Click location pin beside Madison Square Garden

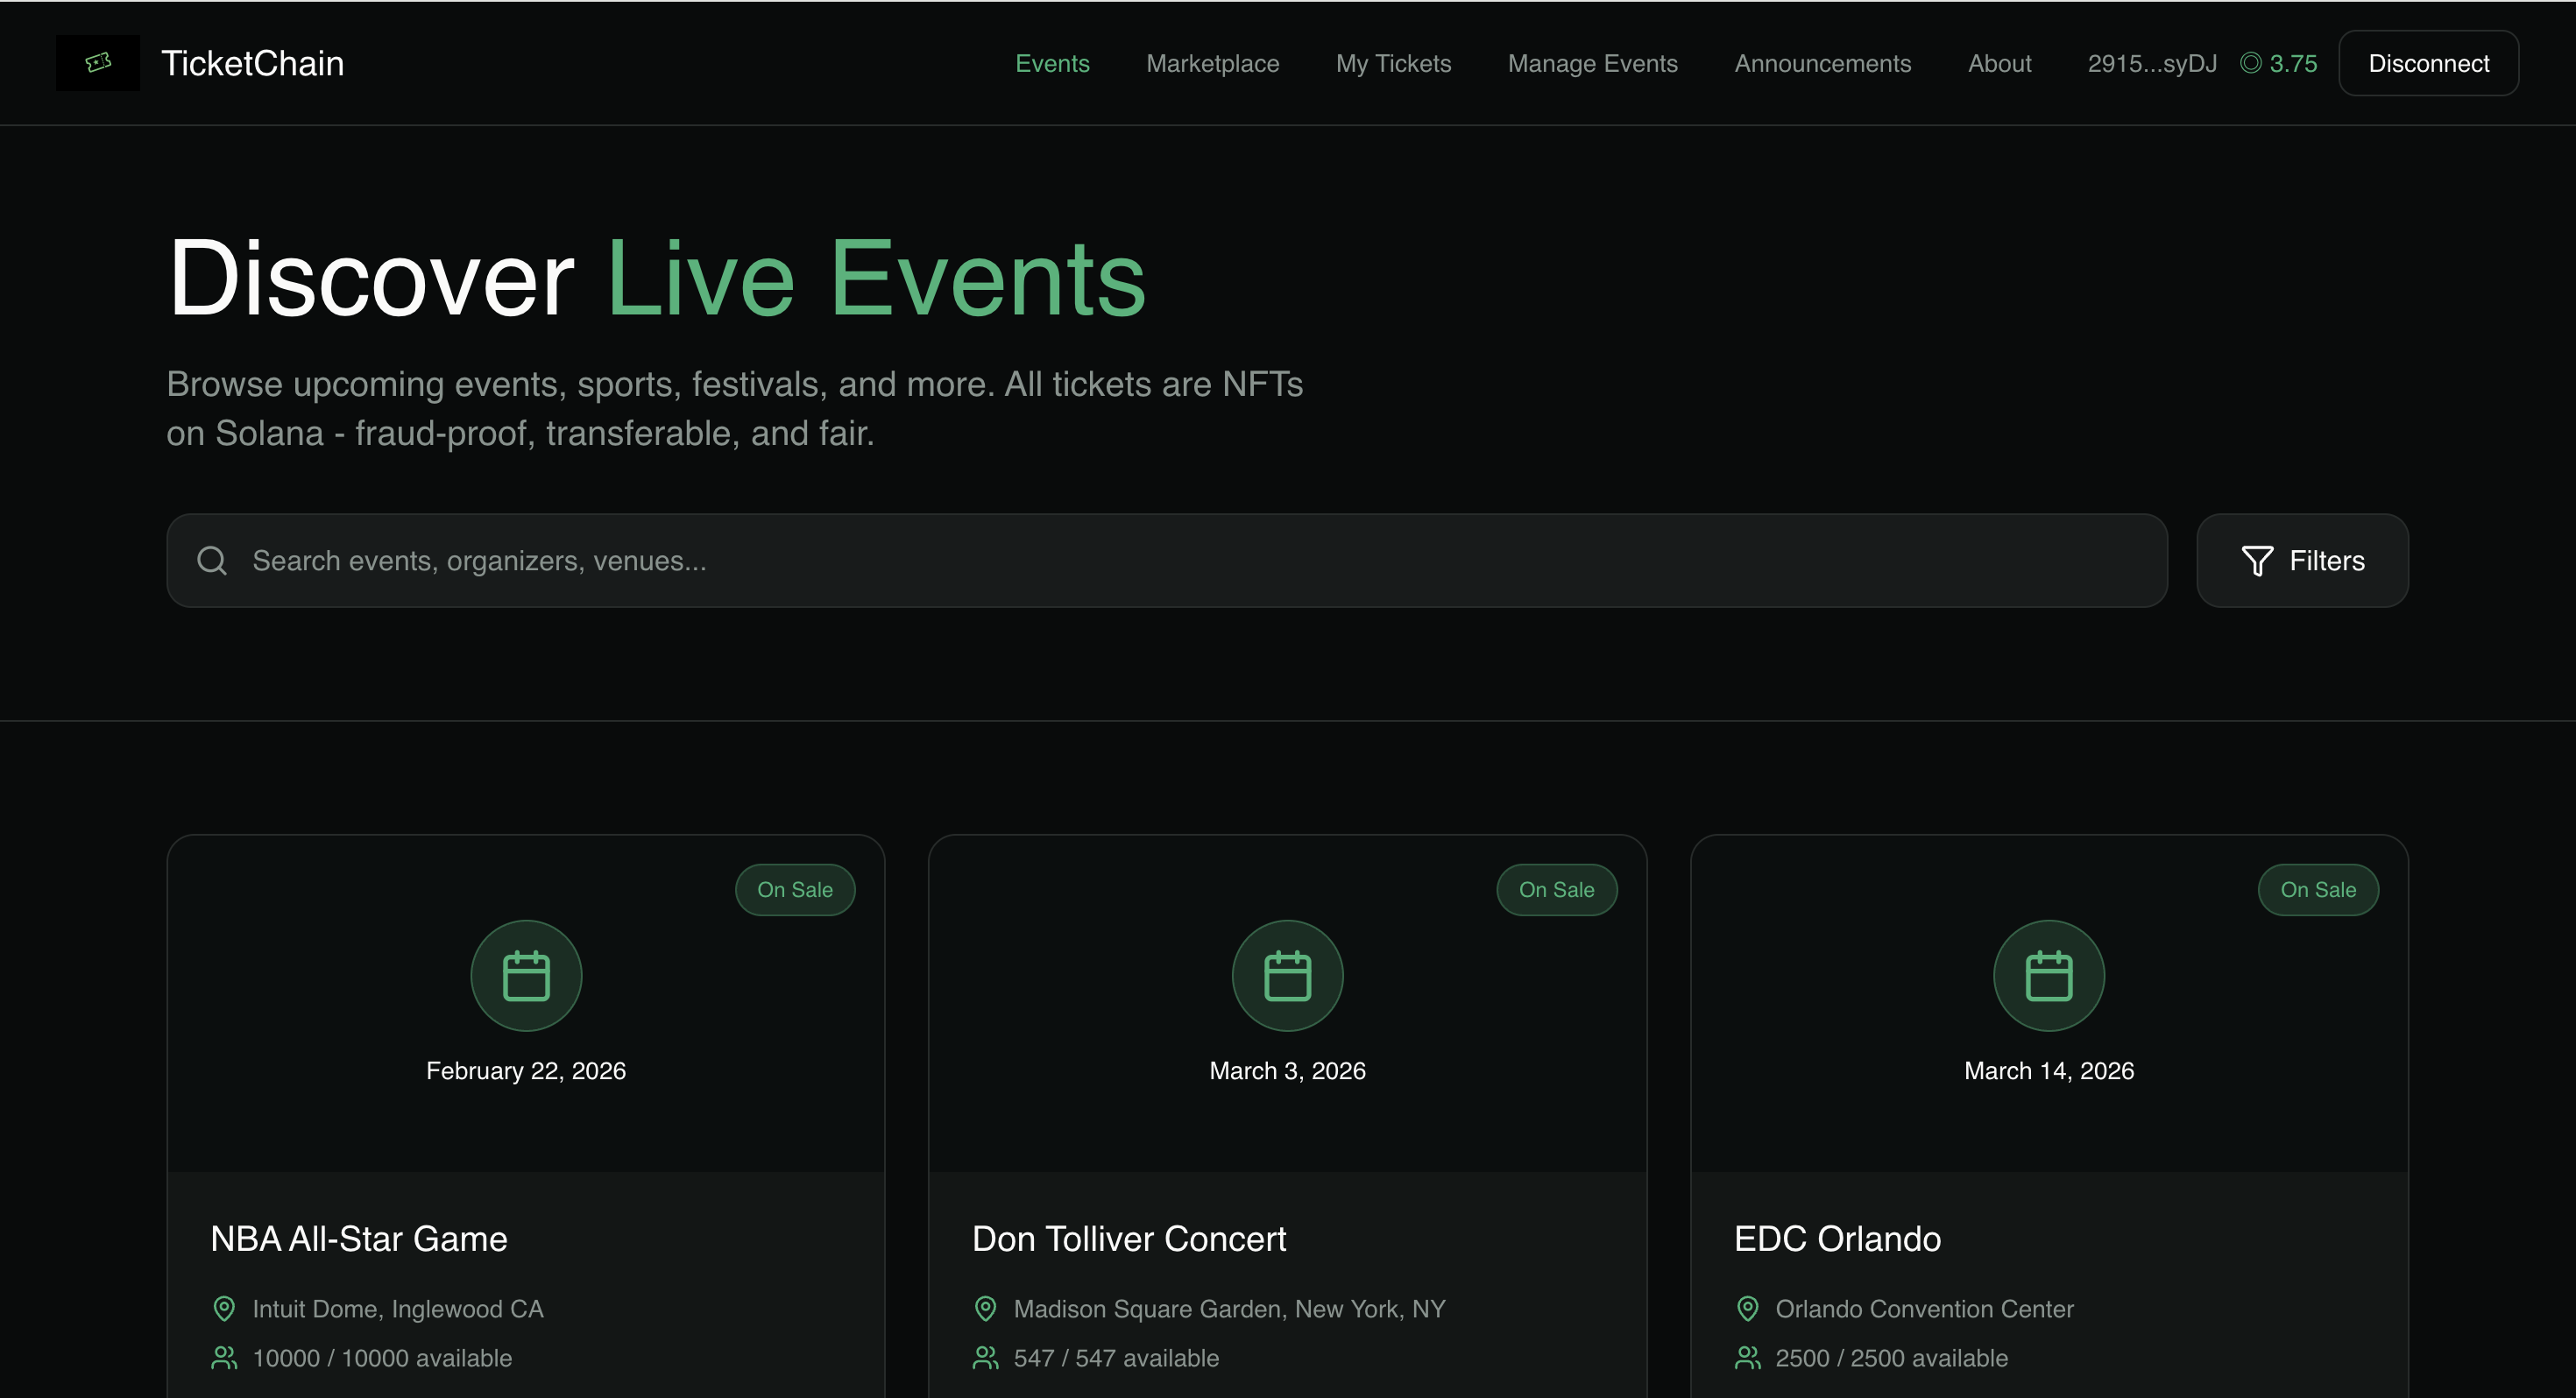point(985,1308)
